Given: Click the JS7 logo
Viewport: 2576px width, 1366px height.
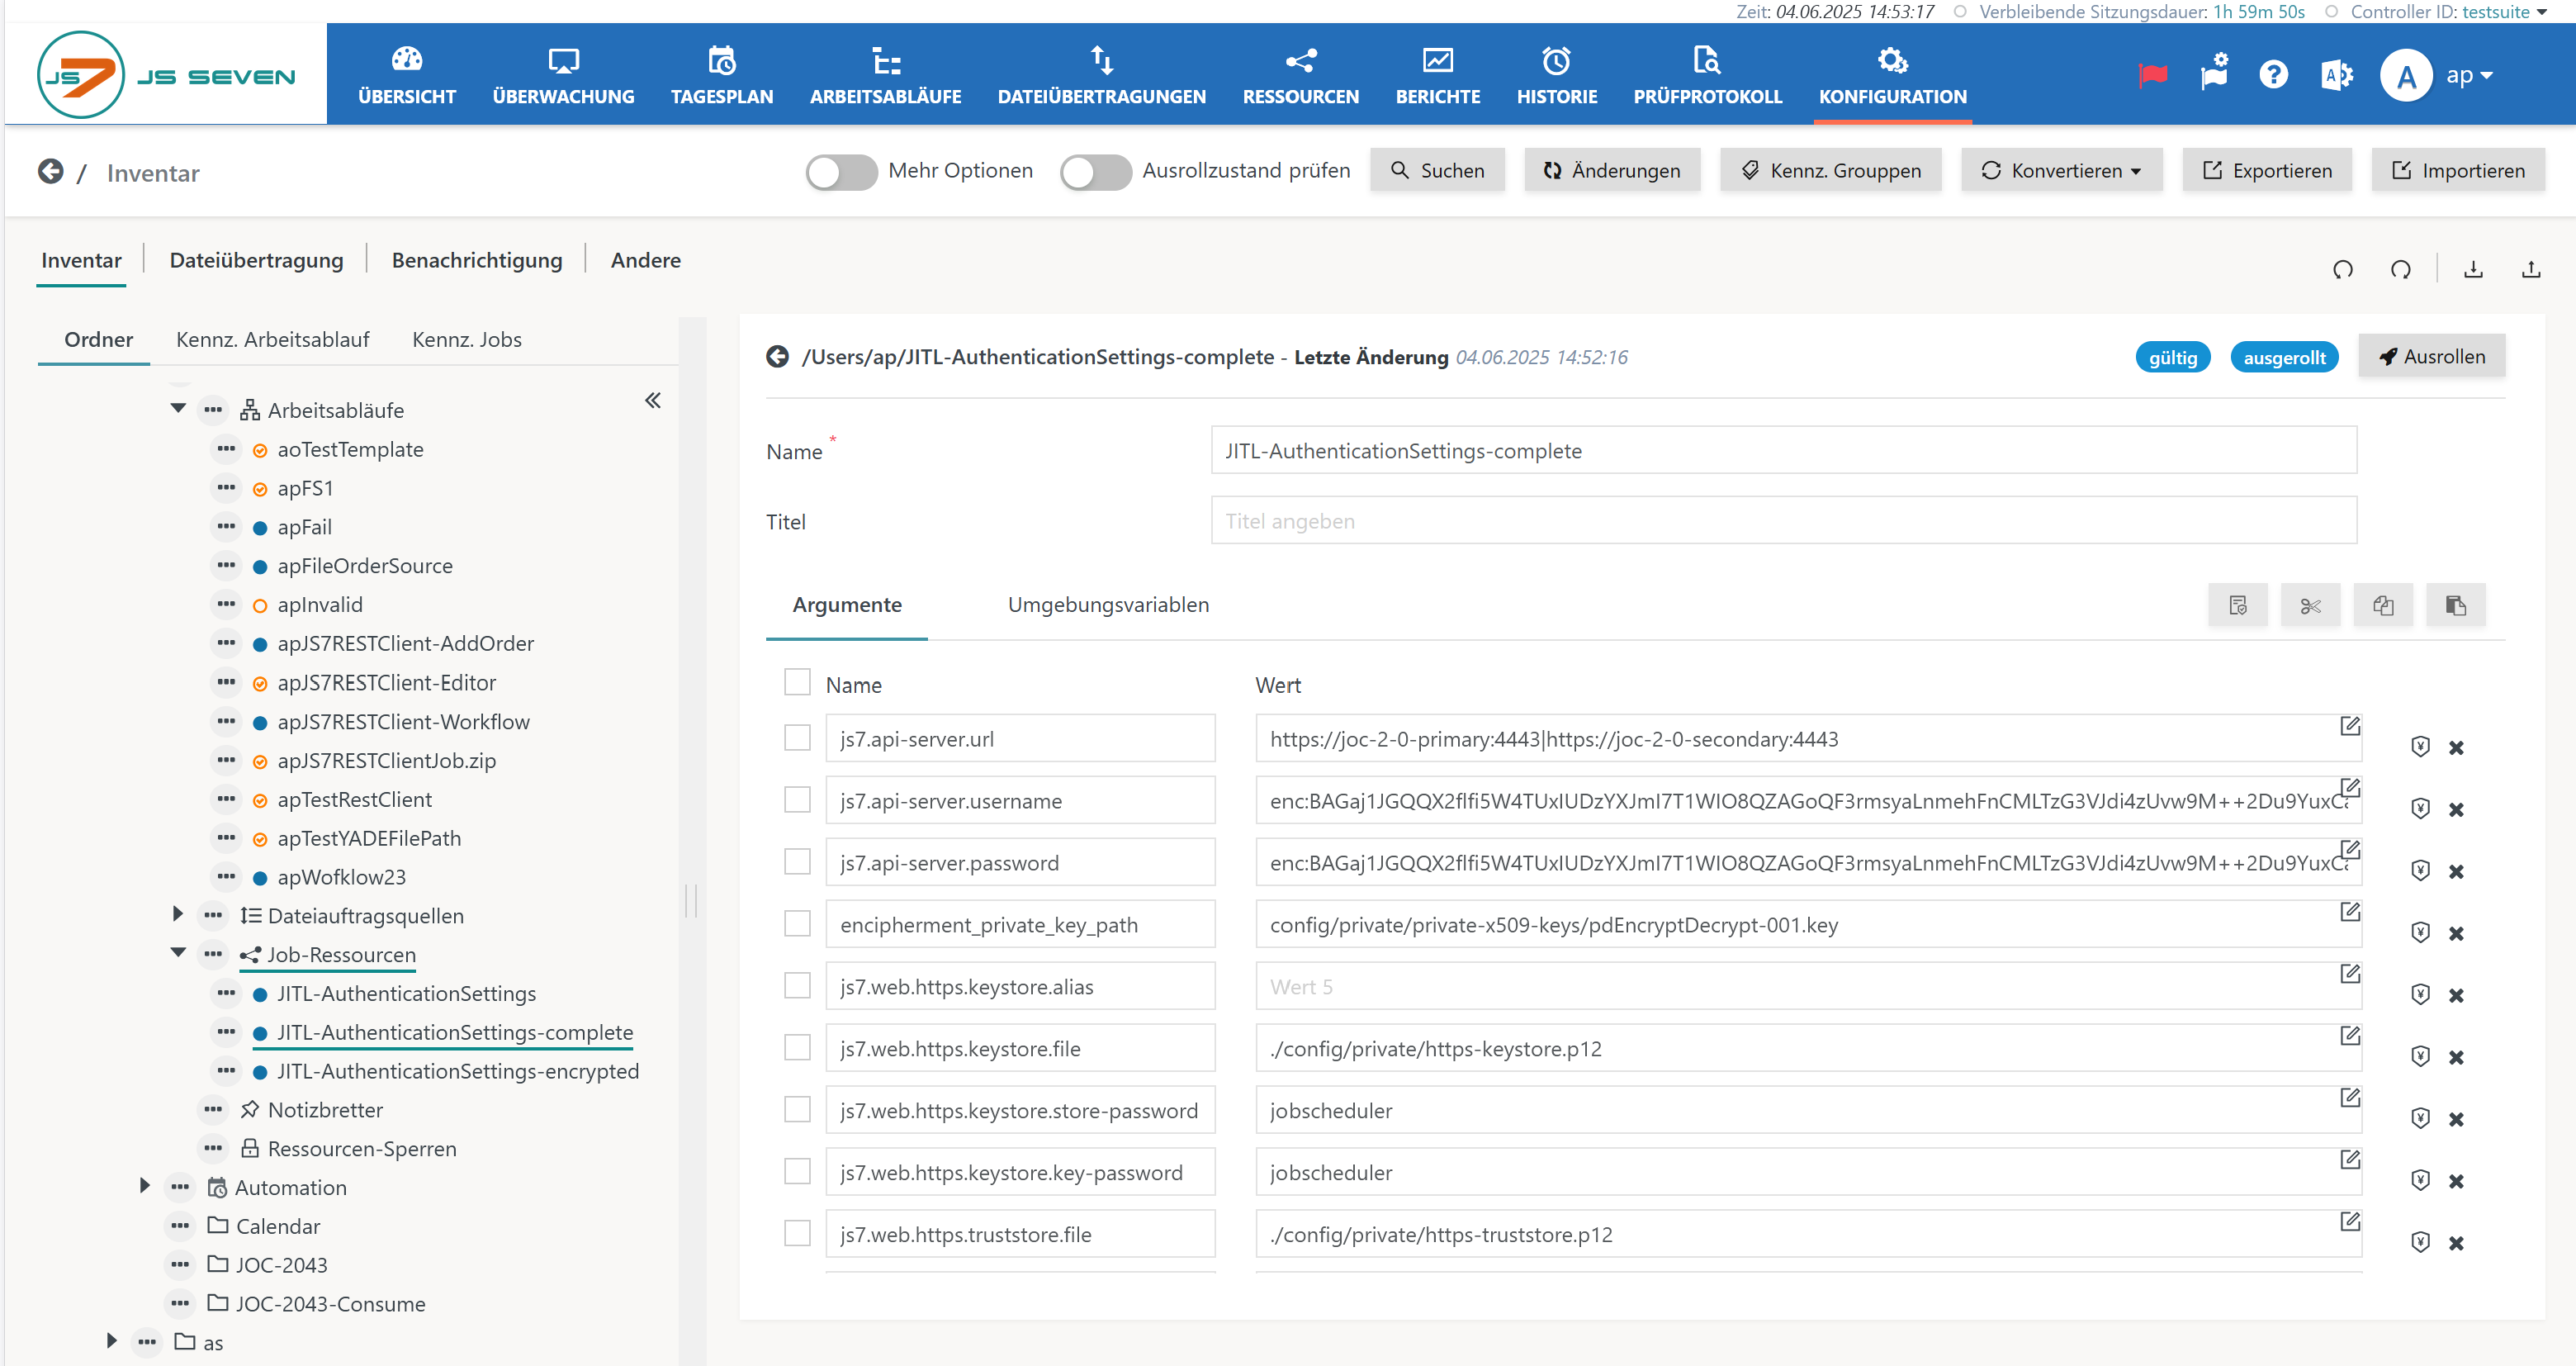Looking at the screenshot, I should click(166, 75).
